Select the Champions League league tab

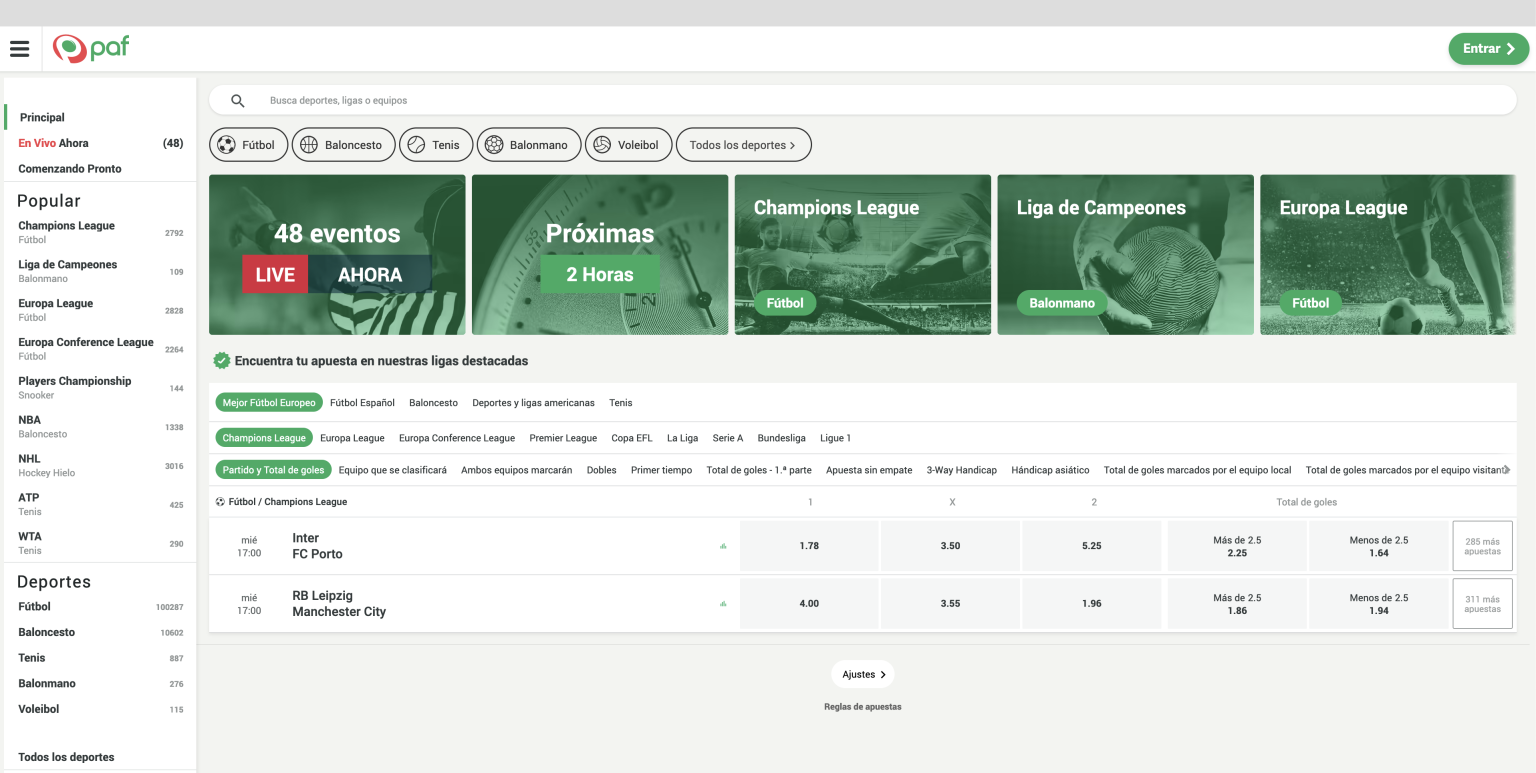pyautogui.click(x=264, y=438)
